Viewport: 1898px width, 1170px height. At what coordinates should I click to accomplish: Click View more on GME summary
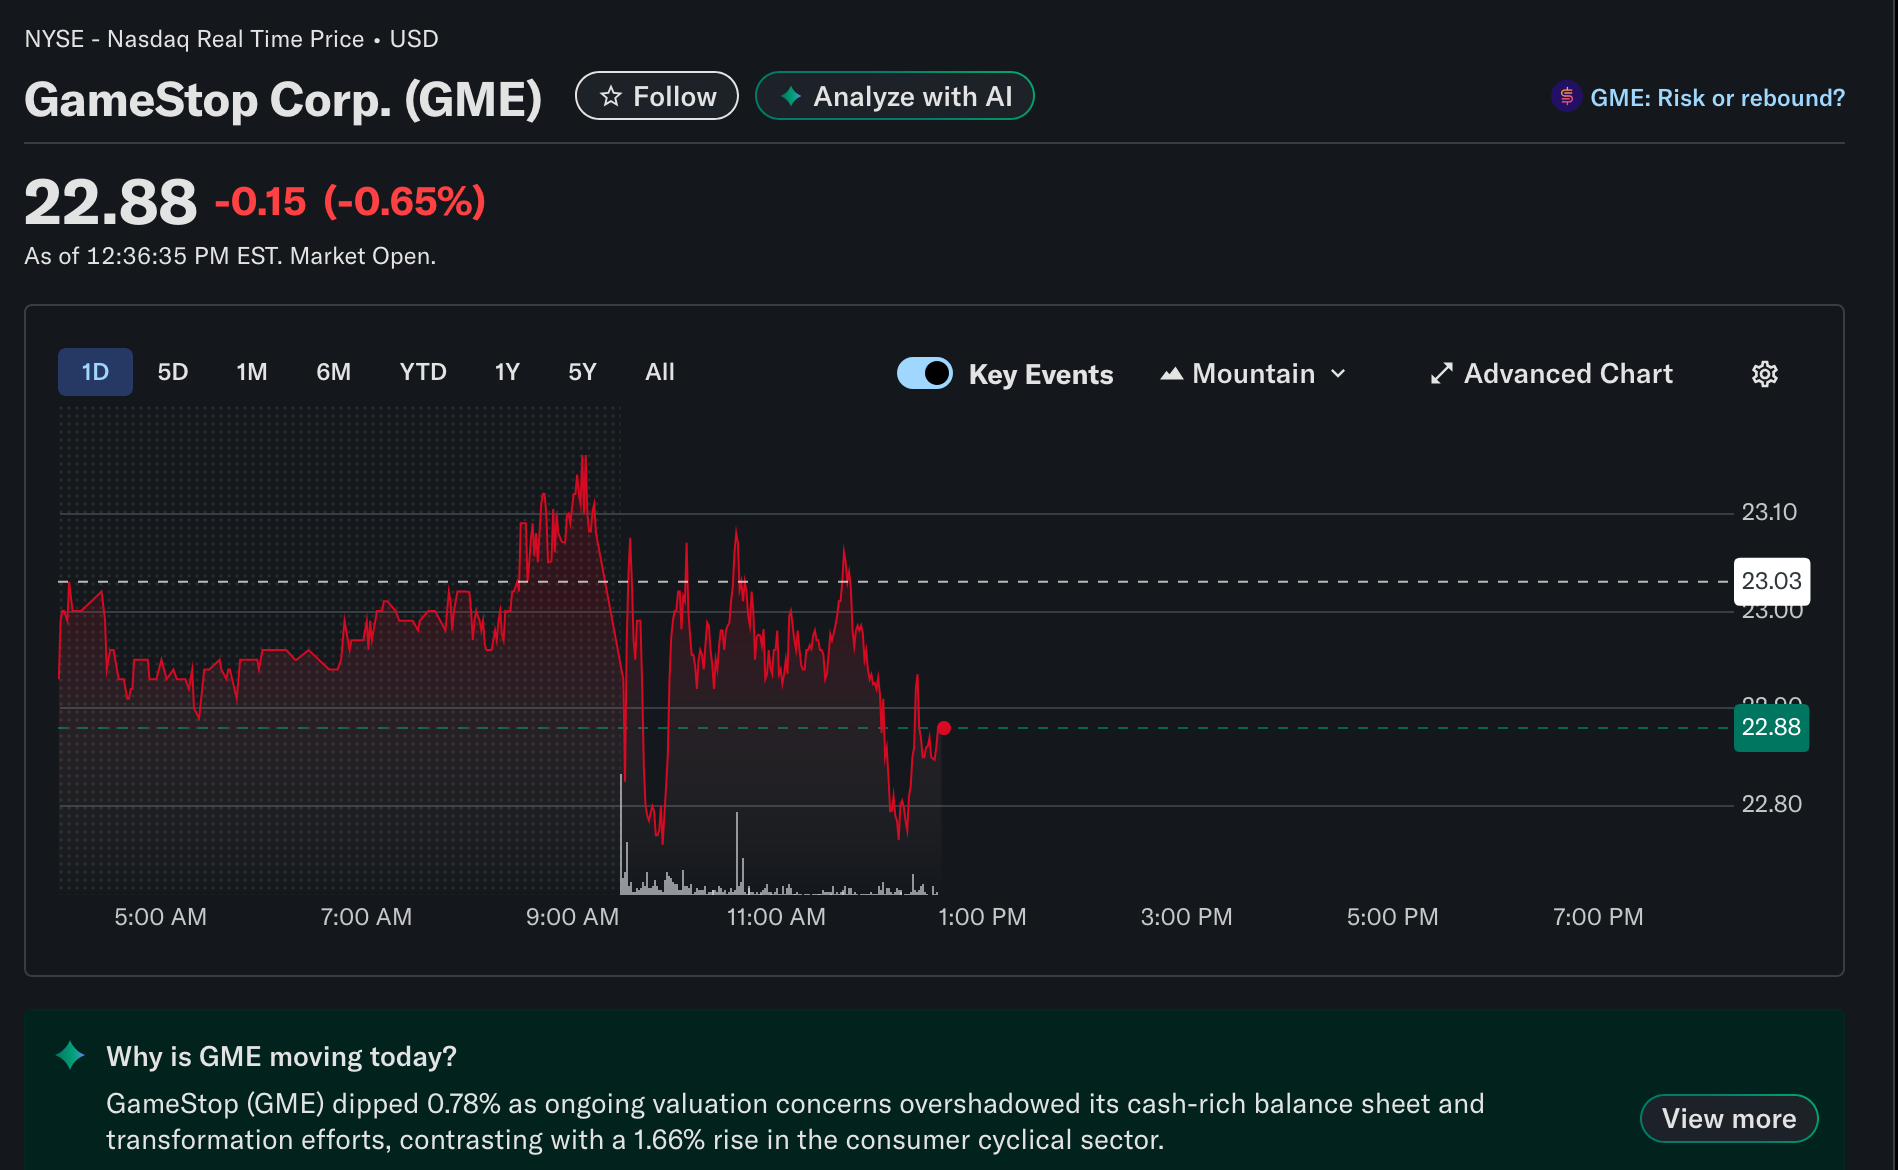tap(1729, 1118)
